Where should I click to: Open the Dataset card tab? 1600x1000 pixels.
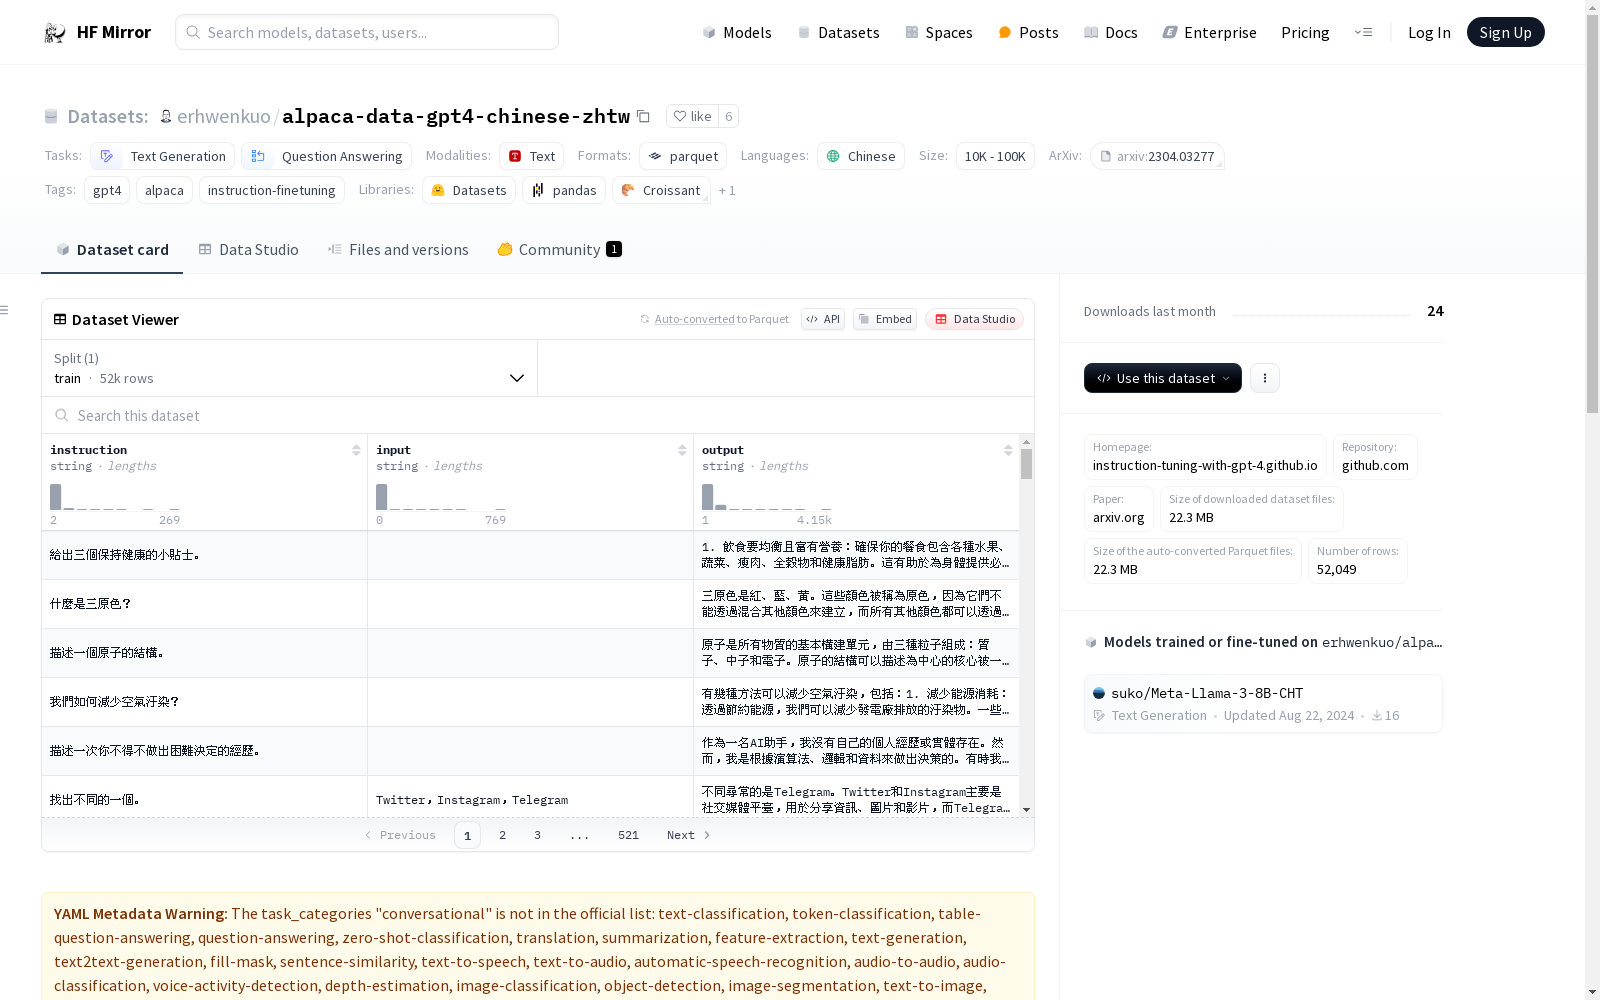point(112,249)
